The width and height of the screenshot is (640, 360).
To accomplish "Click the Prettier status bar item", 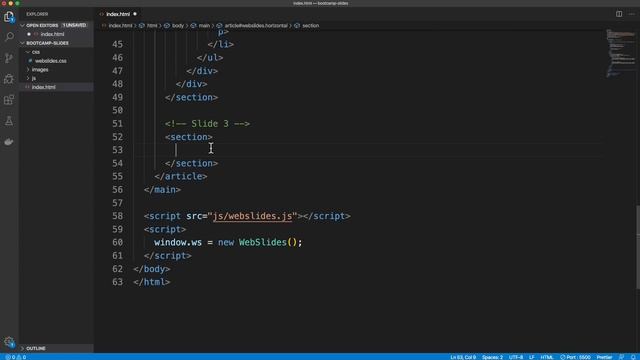I will click(x=604, y=357).
